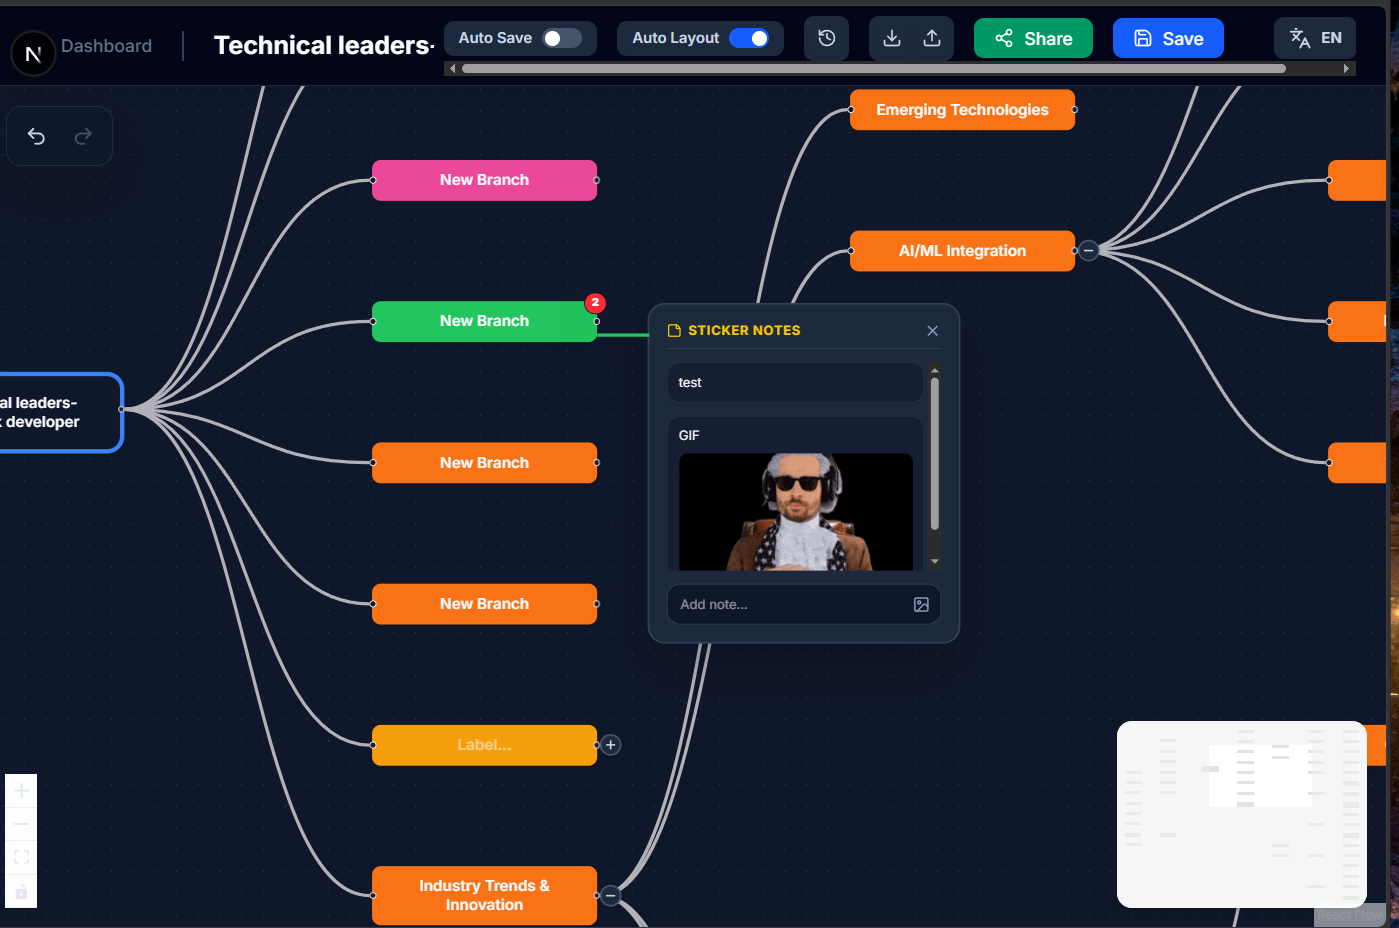Click the Sticker Notes scrollbar up arrow
1399x928 pixels.
click(x=935, y=371)
